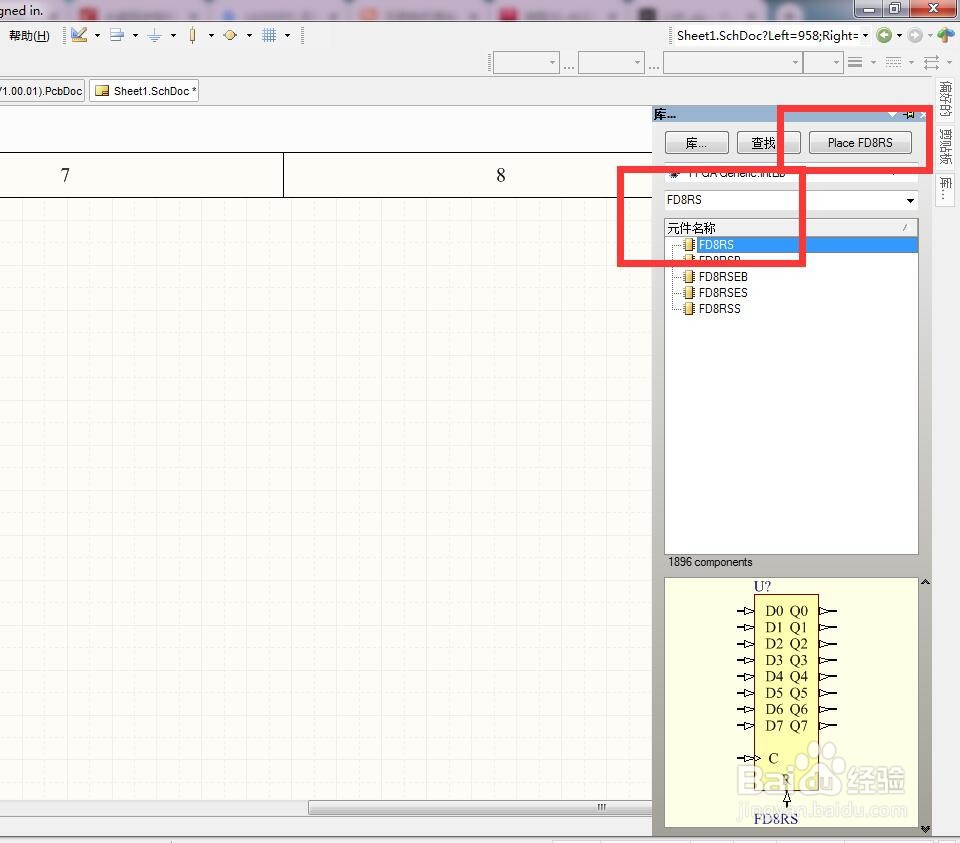Open the 剪贴板 clipboard side tab
960x843 pixels.
[x=945, y=146]
